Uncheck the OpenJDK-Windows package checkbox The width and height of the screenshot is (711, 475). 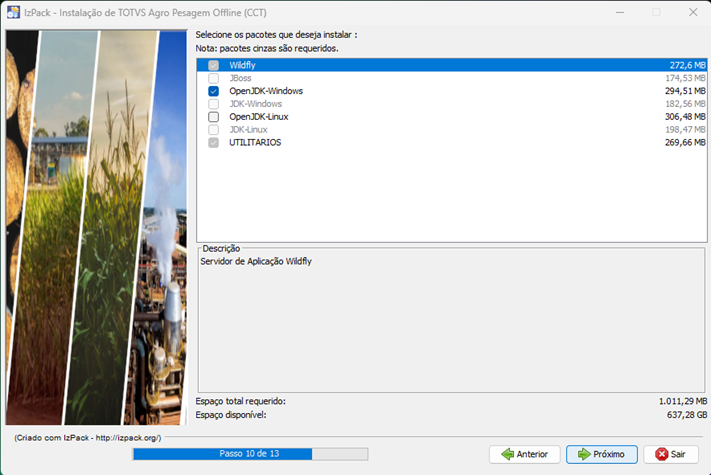point(213,91)
